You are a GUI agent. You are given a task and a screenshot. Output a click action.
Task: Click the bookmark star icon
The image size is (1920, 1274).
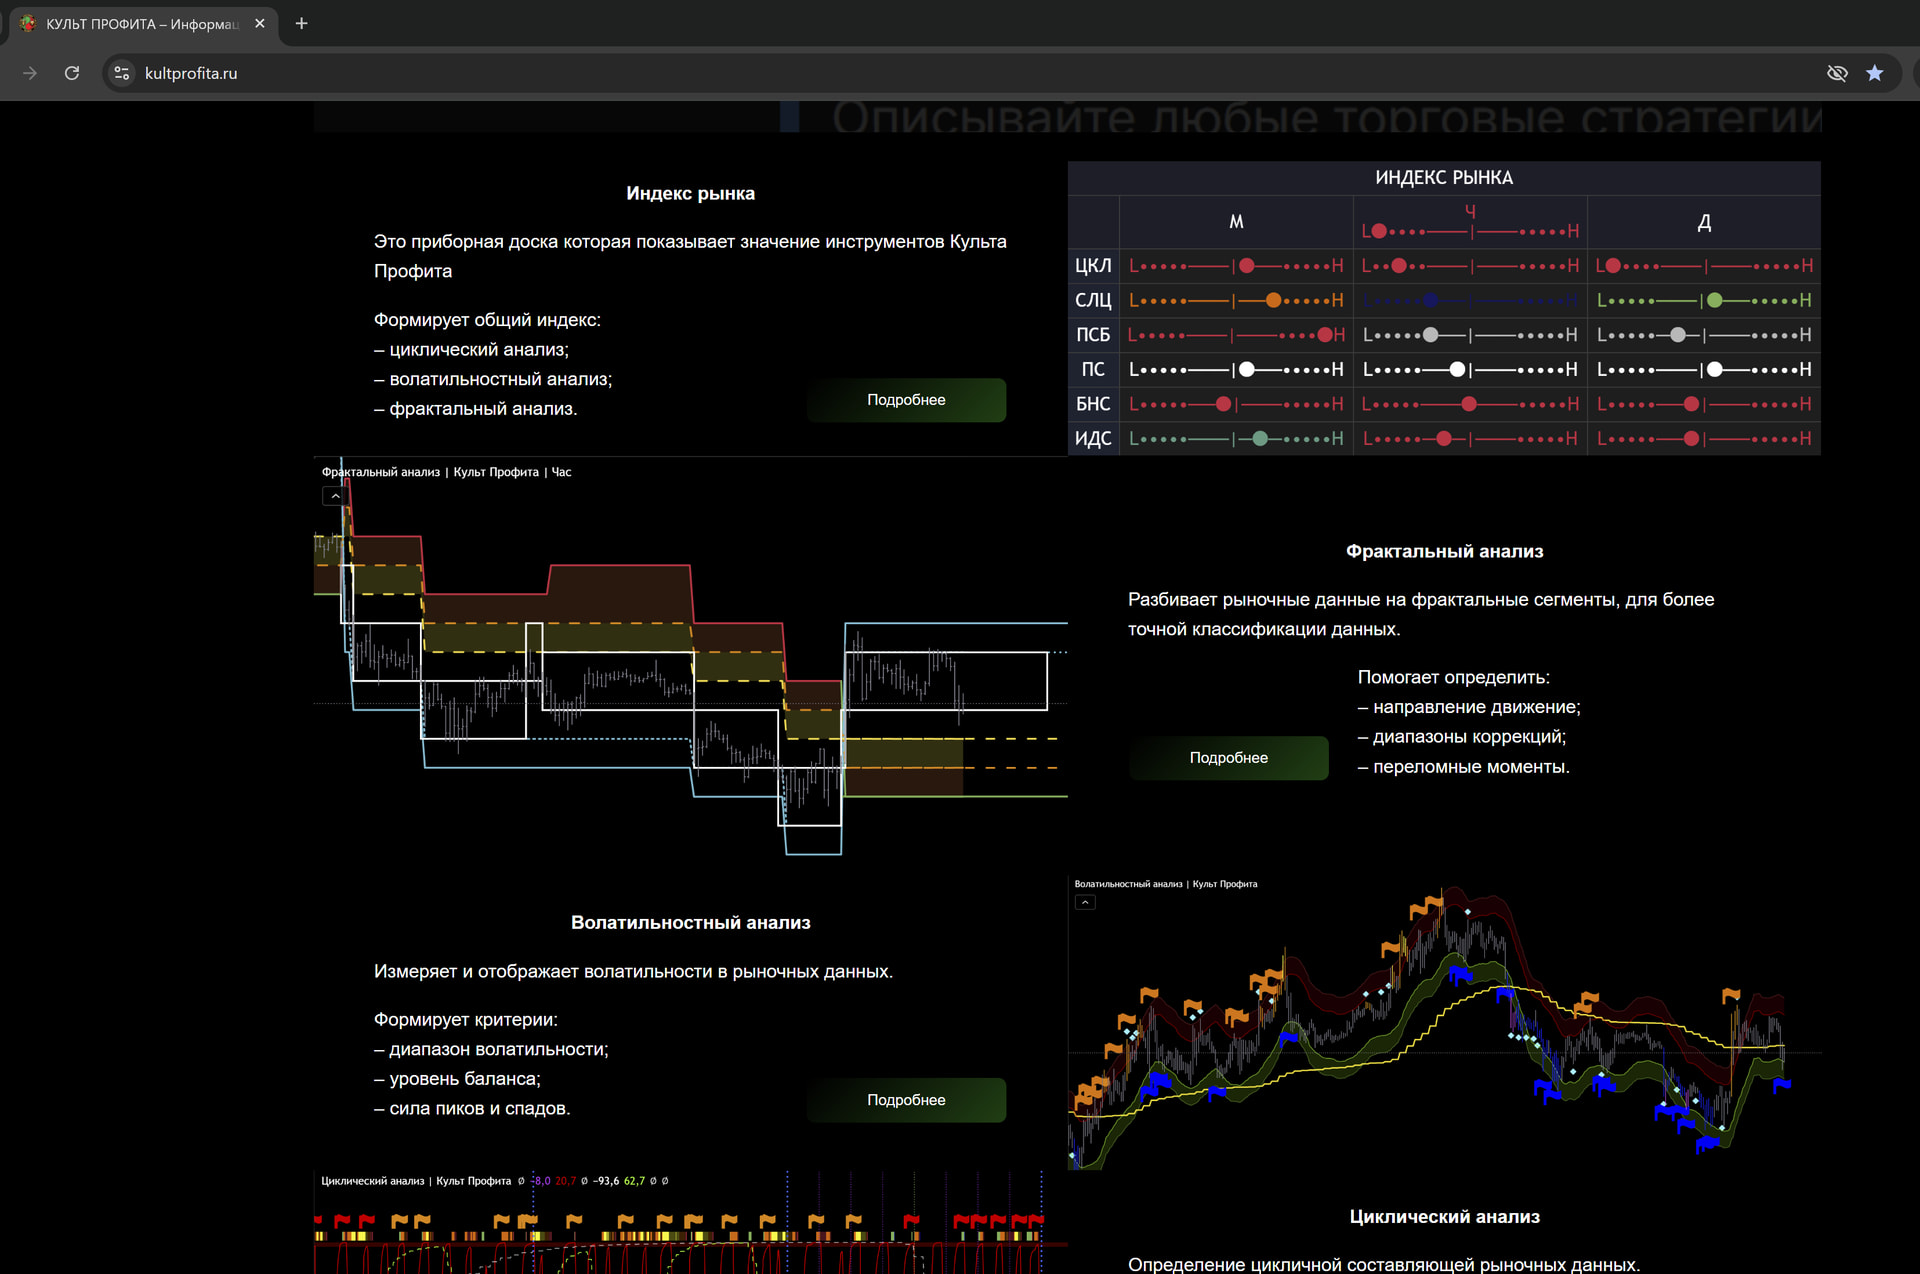[1875, 73]
